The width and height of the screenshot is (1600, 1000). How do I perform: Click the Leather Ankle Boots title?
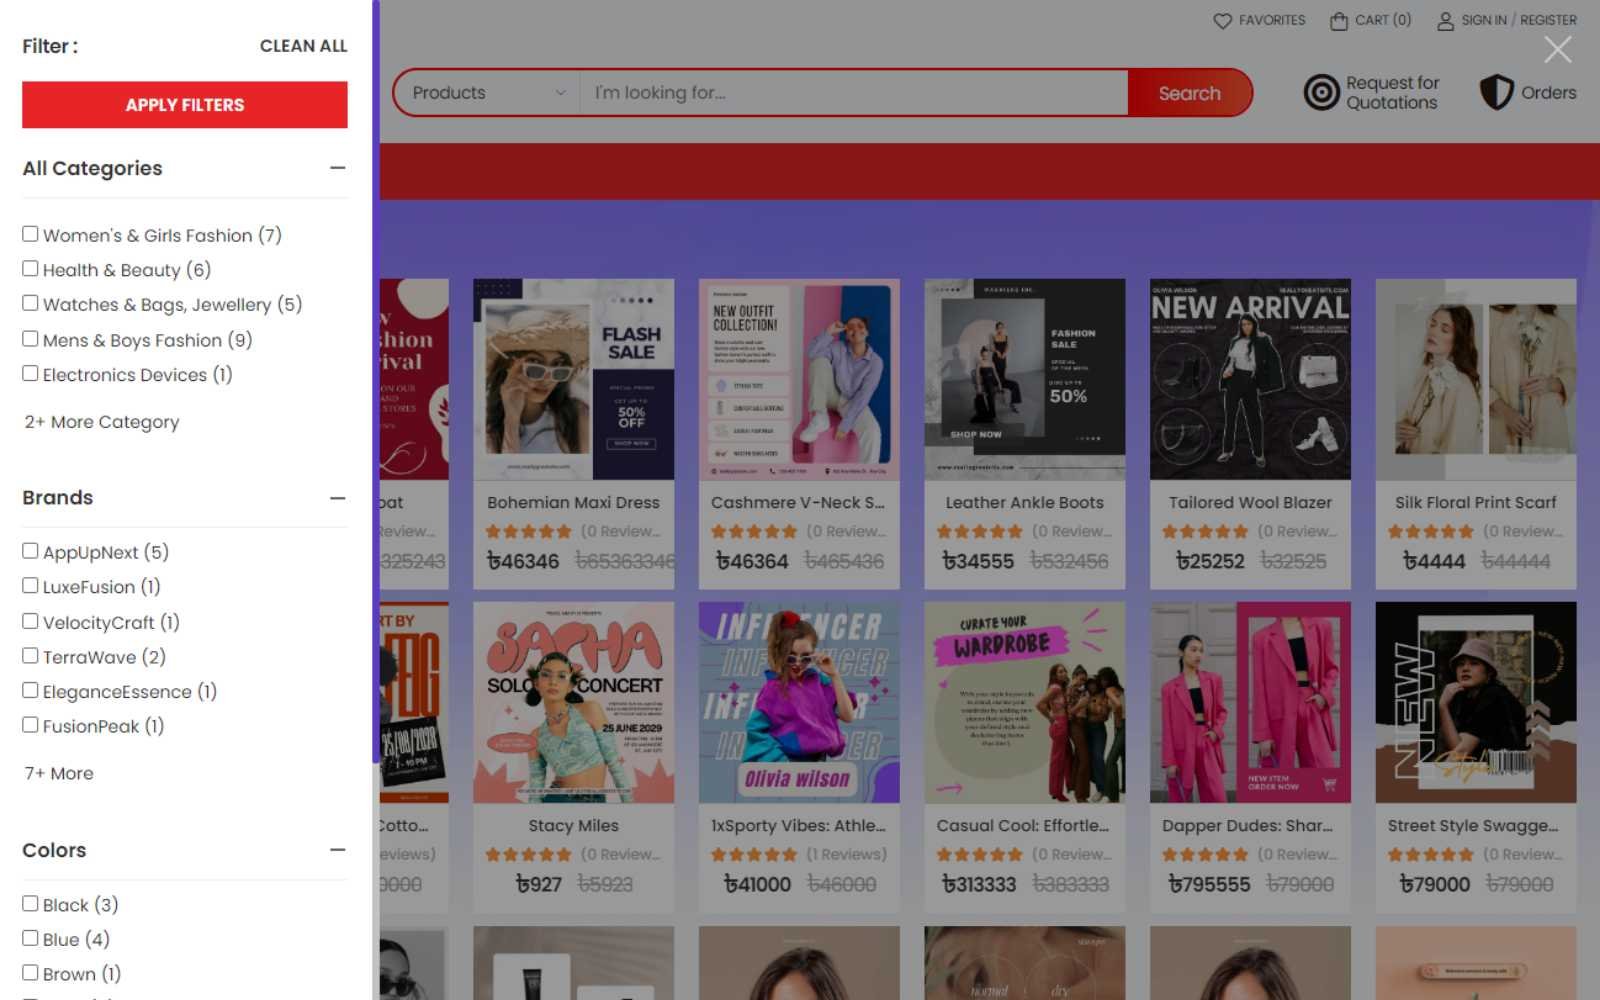[1025, 503]
